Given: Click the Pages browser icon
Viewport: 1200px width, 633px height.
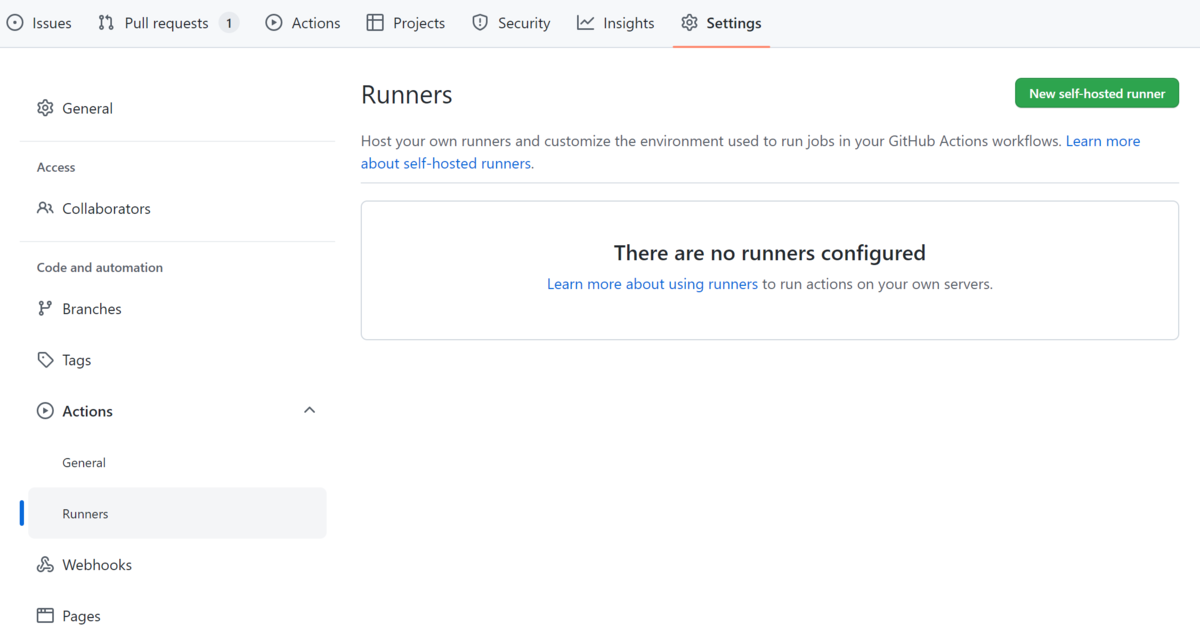Looking at the screenshot, I should pos(45,616).
